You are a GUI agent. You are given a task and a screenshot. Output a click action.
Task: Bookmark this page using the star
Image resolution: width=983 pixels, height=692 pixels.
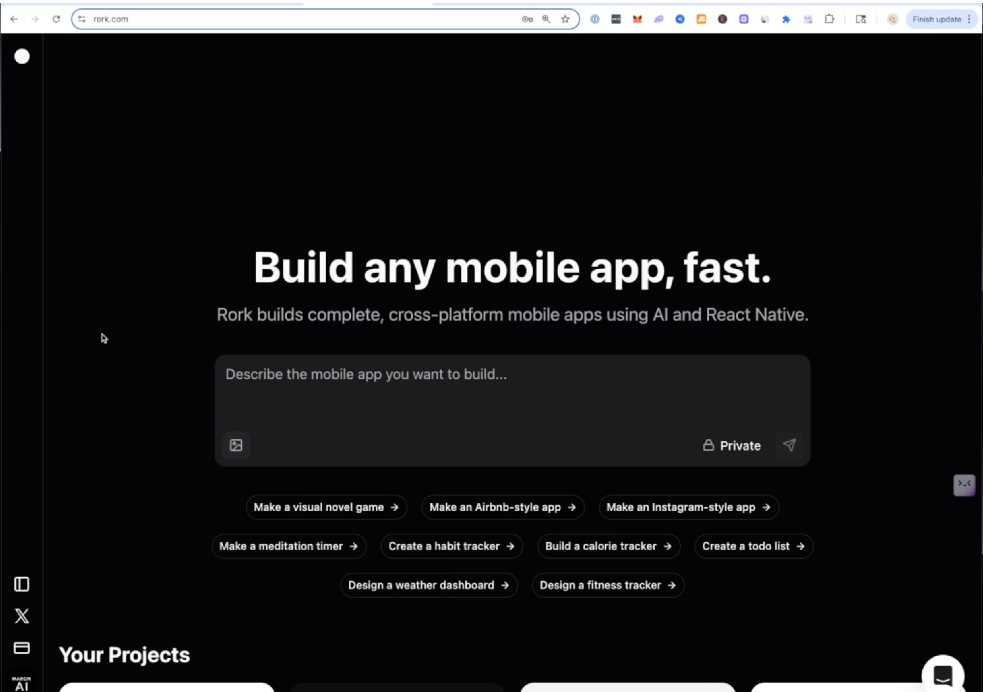(x=567, y=18)
